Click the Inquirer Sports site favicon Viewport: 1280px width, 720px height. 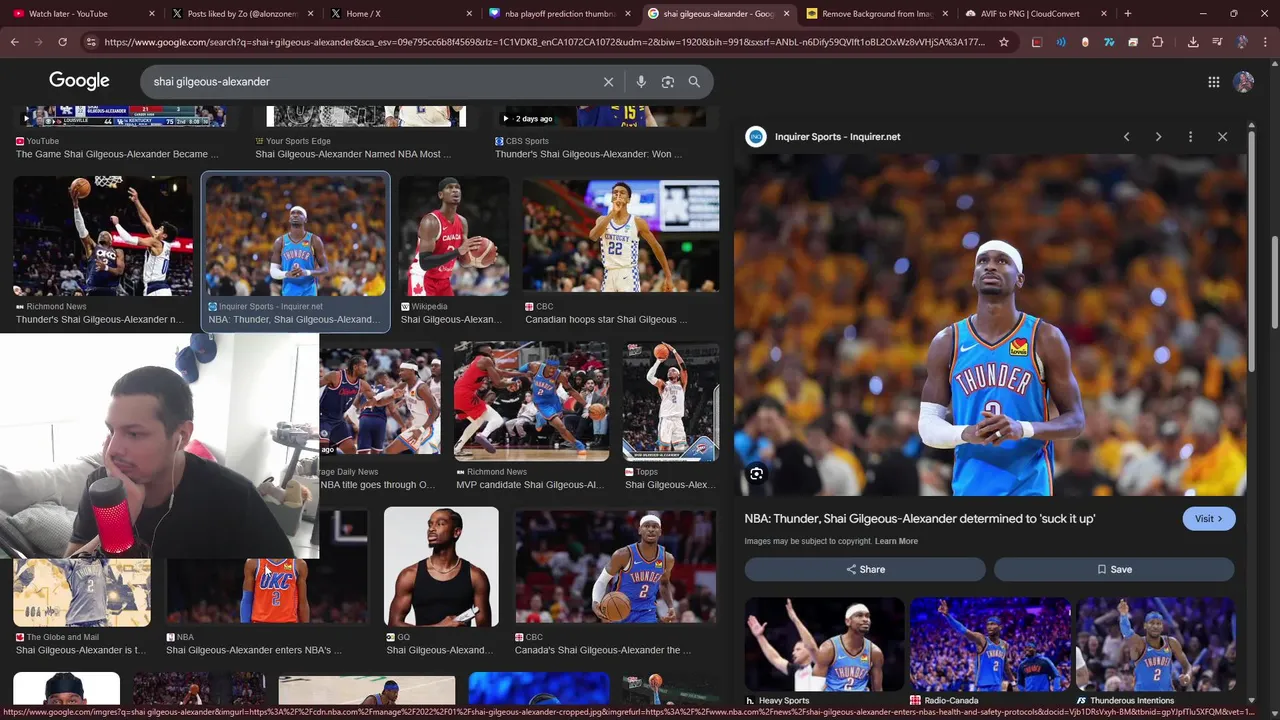(756, 137)
